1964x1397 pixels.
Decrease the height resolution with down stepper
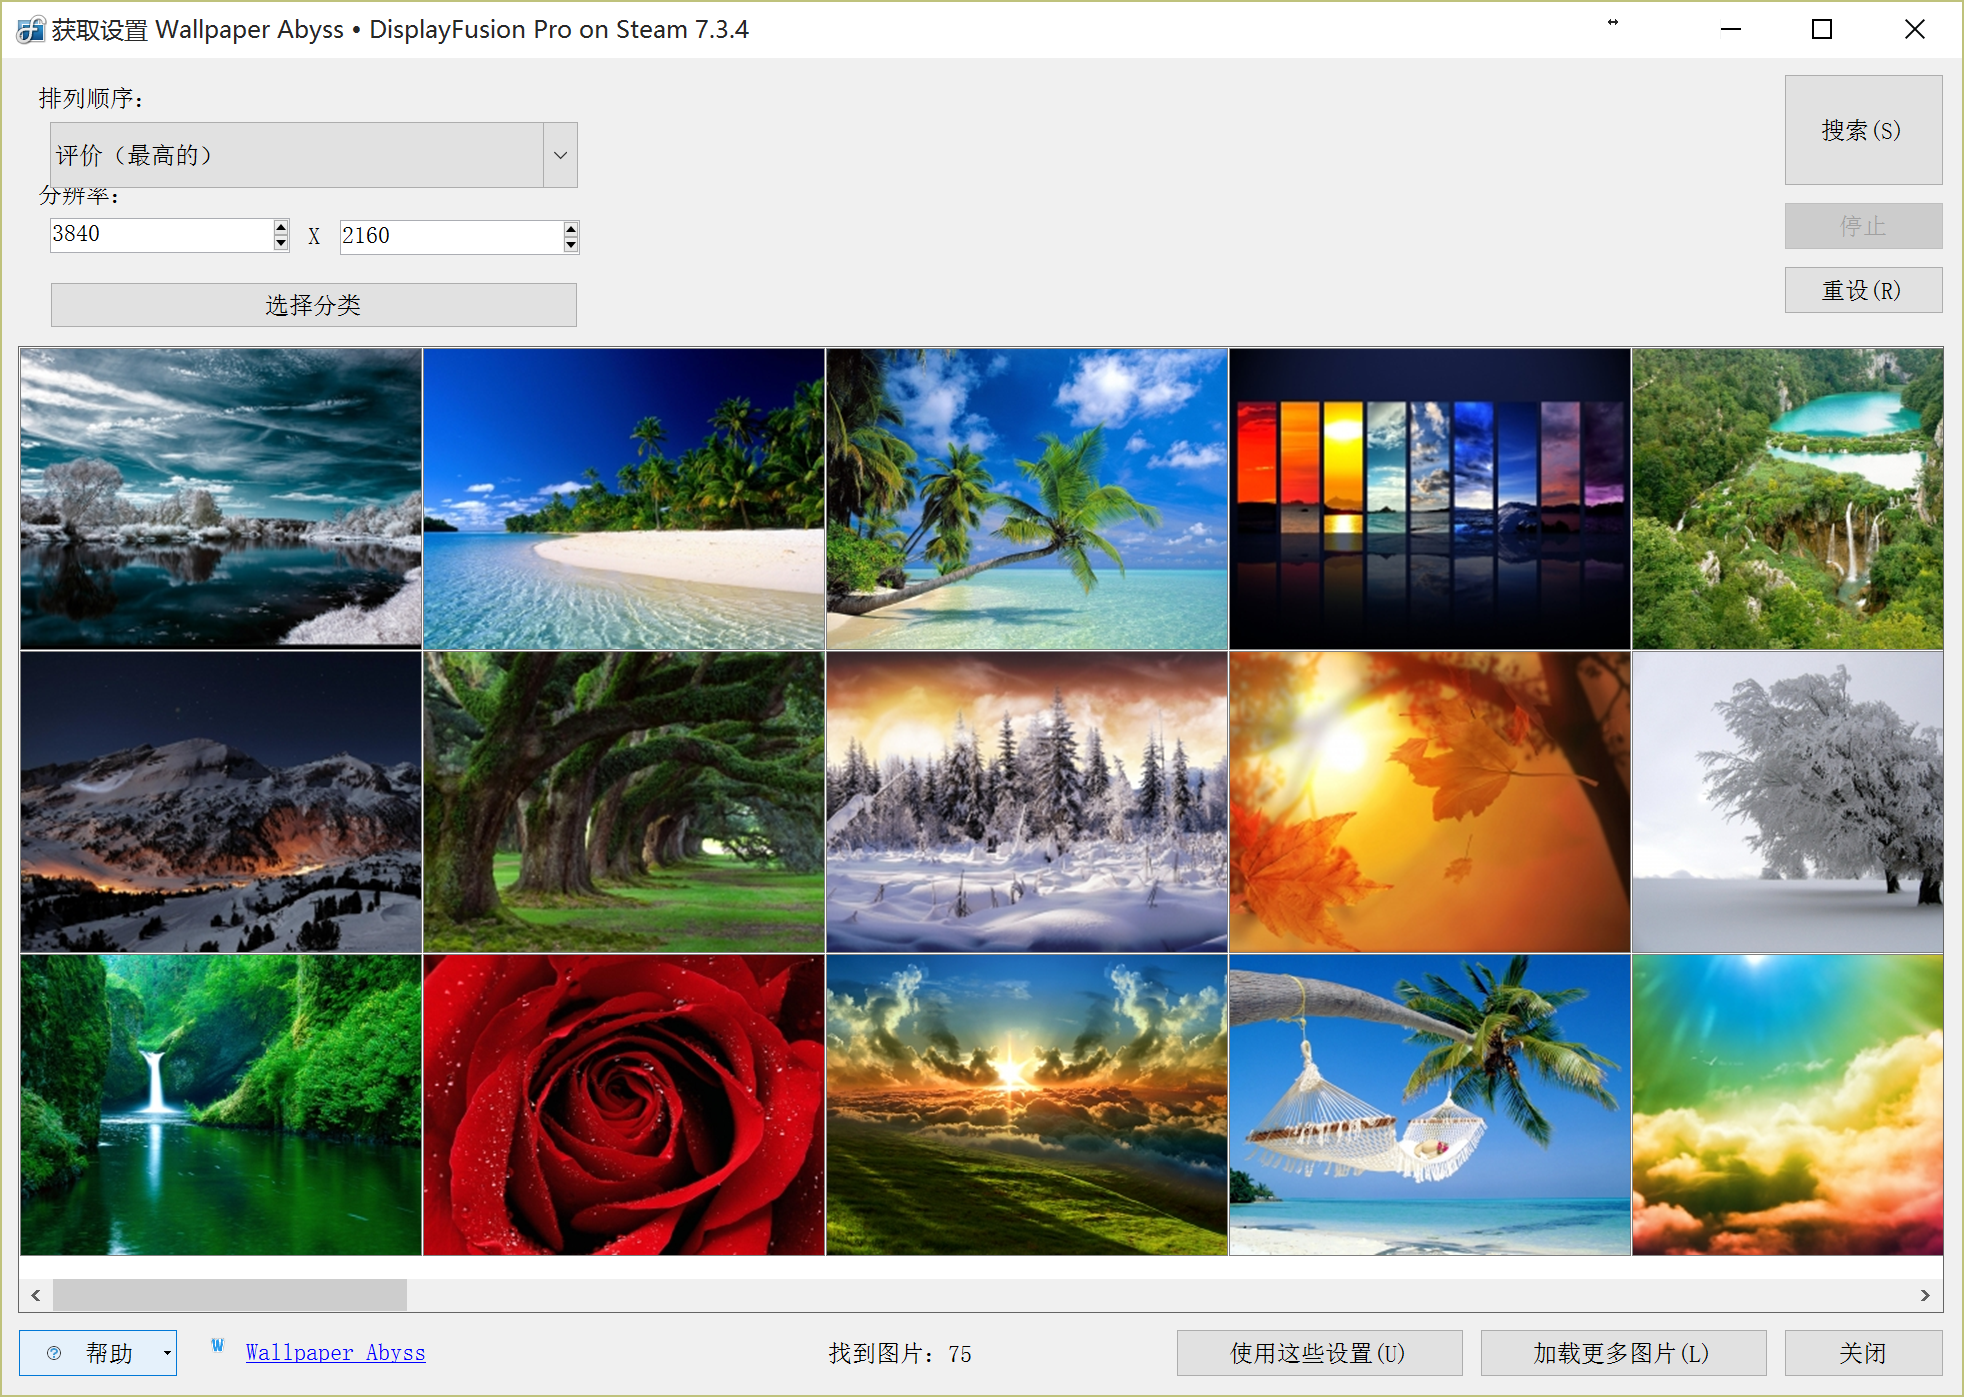click(x=571, y=244)
